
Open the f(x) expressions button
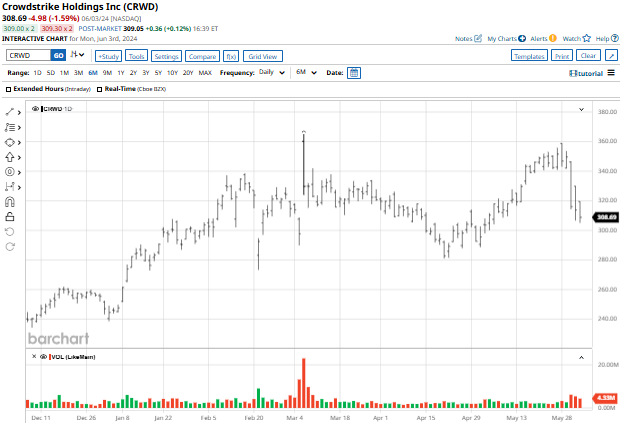click(x=231, y=56)
